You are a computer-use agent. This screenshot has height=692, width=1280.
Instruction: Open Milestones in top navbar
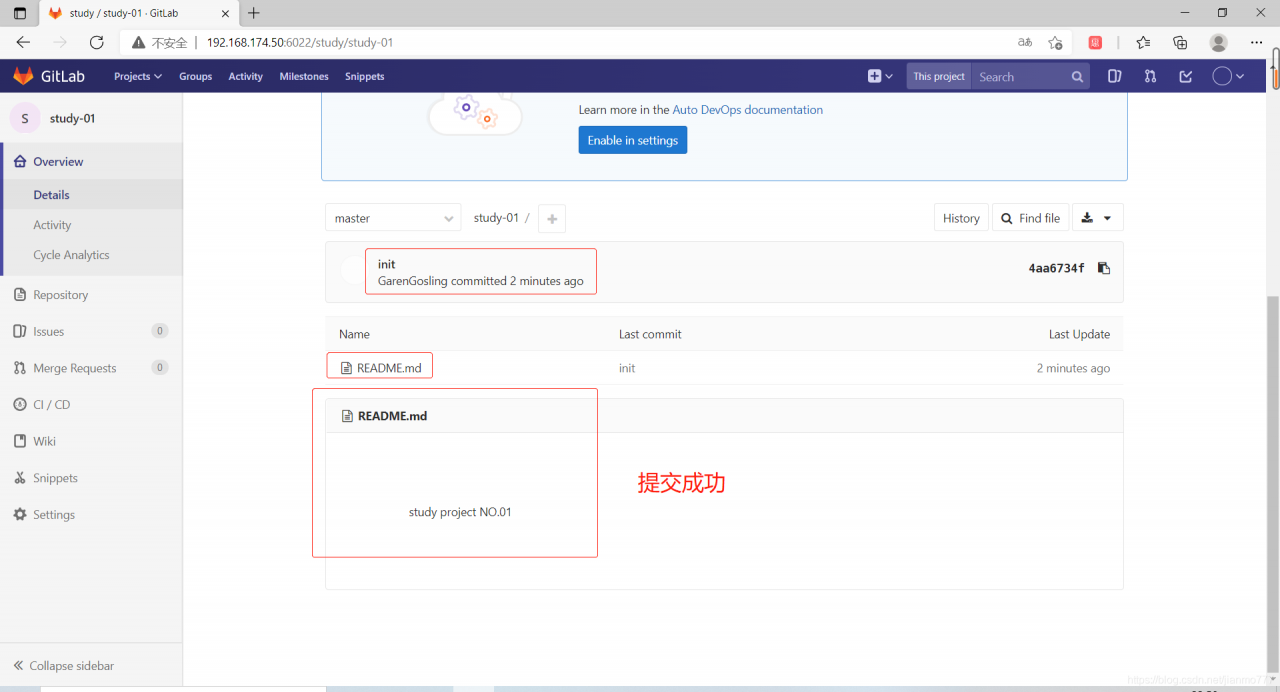(304, 76)
